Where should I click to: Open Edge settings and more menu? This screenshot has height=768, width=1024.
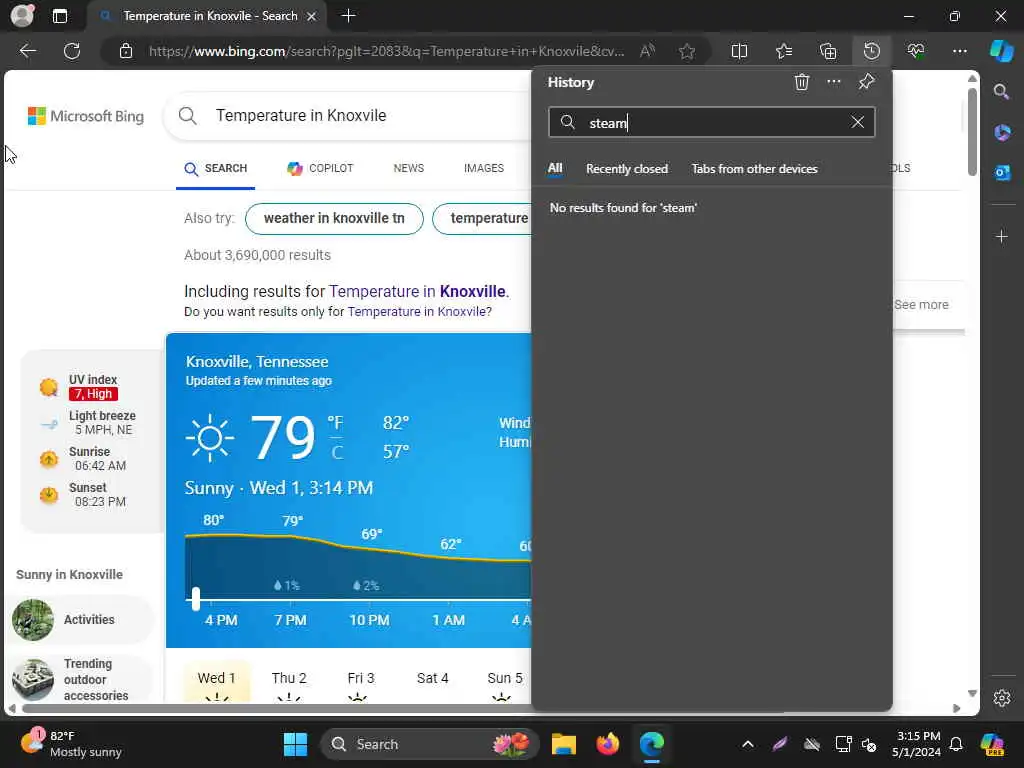coord(959,51)
